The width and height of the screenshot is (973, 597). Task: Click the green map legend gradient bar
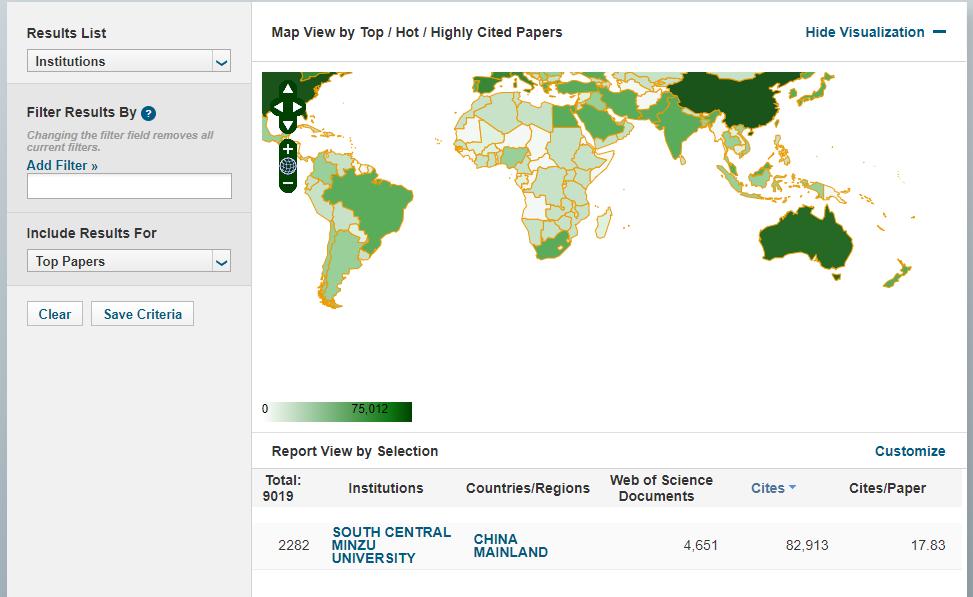[340, 411]
